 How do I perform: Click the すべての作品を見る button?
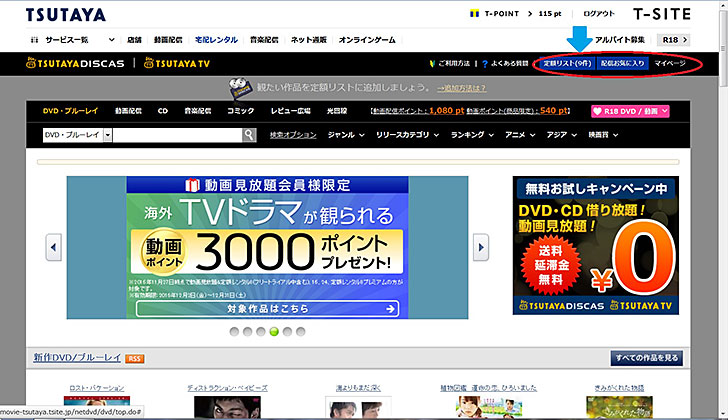(x=646, y=358)
